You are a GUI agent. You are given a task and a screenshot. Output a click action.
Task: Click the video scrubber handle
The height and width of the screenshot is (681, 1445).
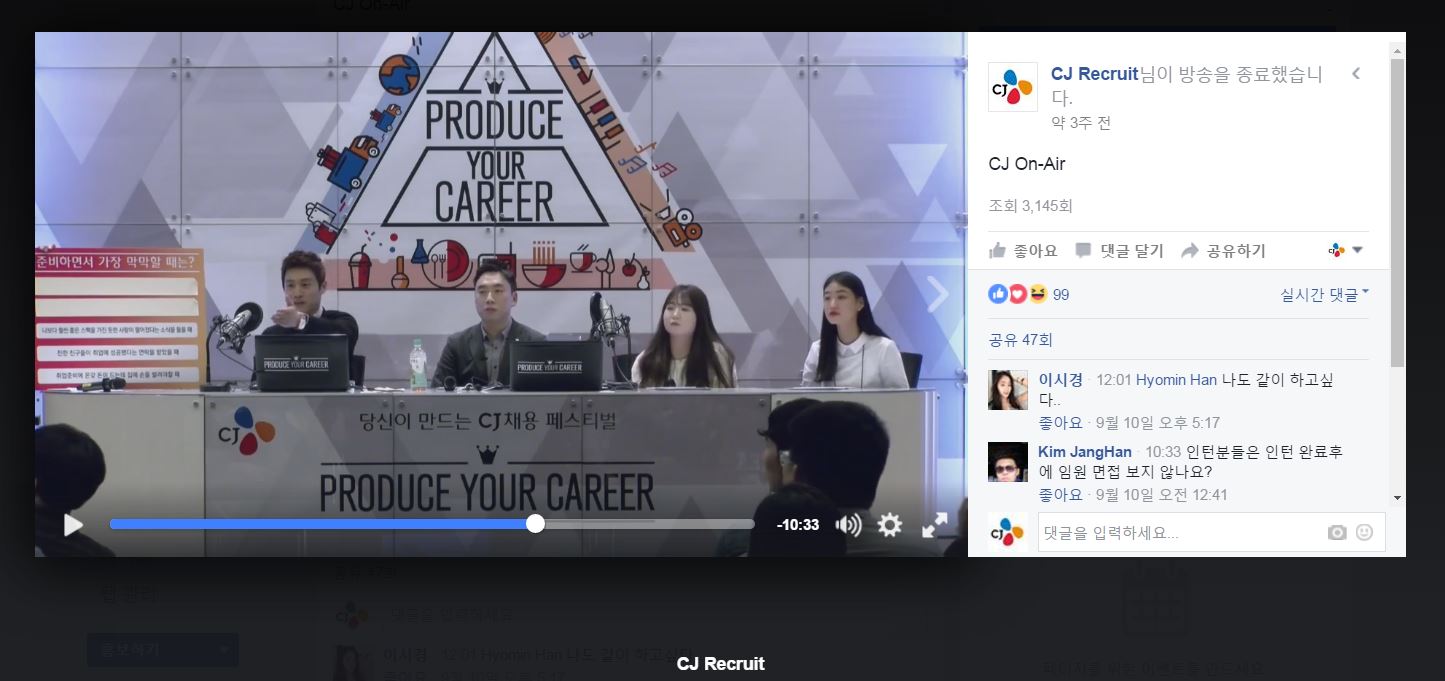535,524
